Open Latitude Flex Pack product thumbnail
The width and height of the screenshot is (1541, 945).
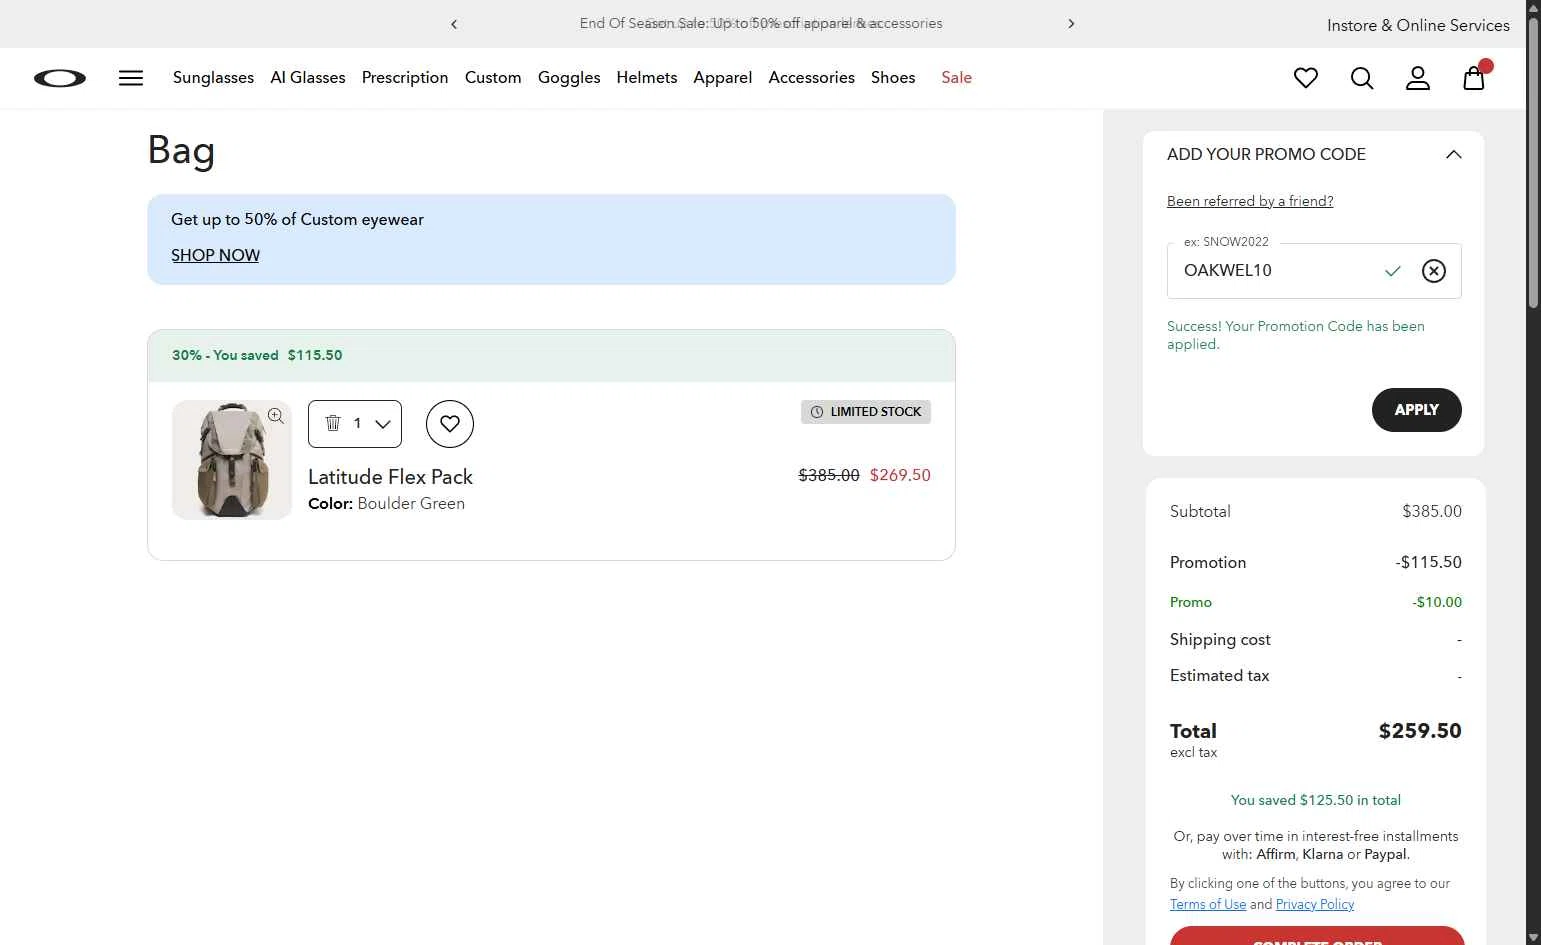(232, 460)
